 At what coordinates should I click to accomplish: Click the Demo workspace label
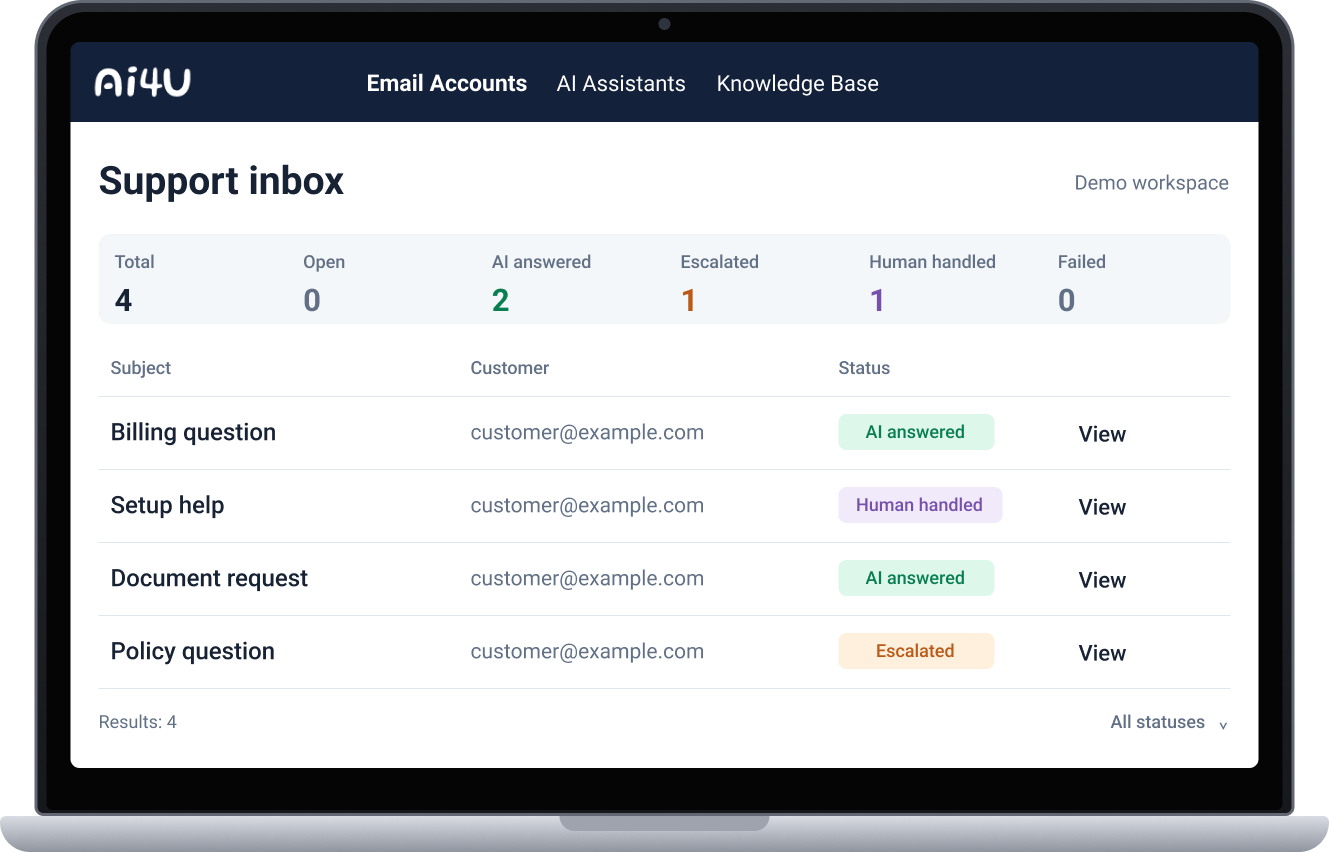coord(1151,183)
